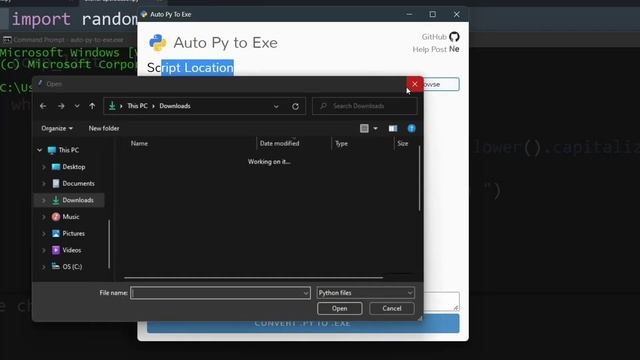Click the Browse button behind dialog
This screenshot has height=360, width=640.
pyautogui.click(x=441, y=84)
